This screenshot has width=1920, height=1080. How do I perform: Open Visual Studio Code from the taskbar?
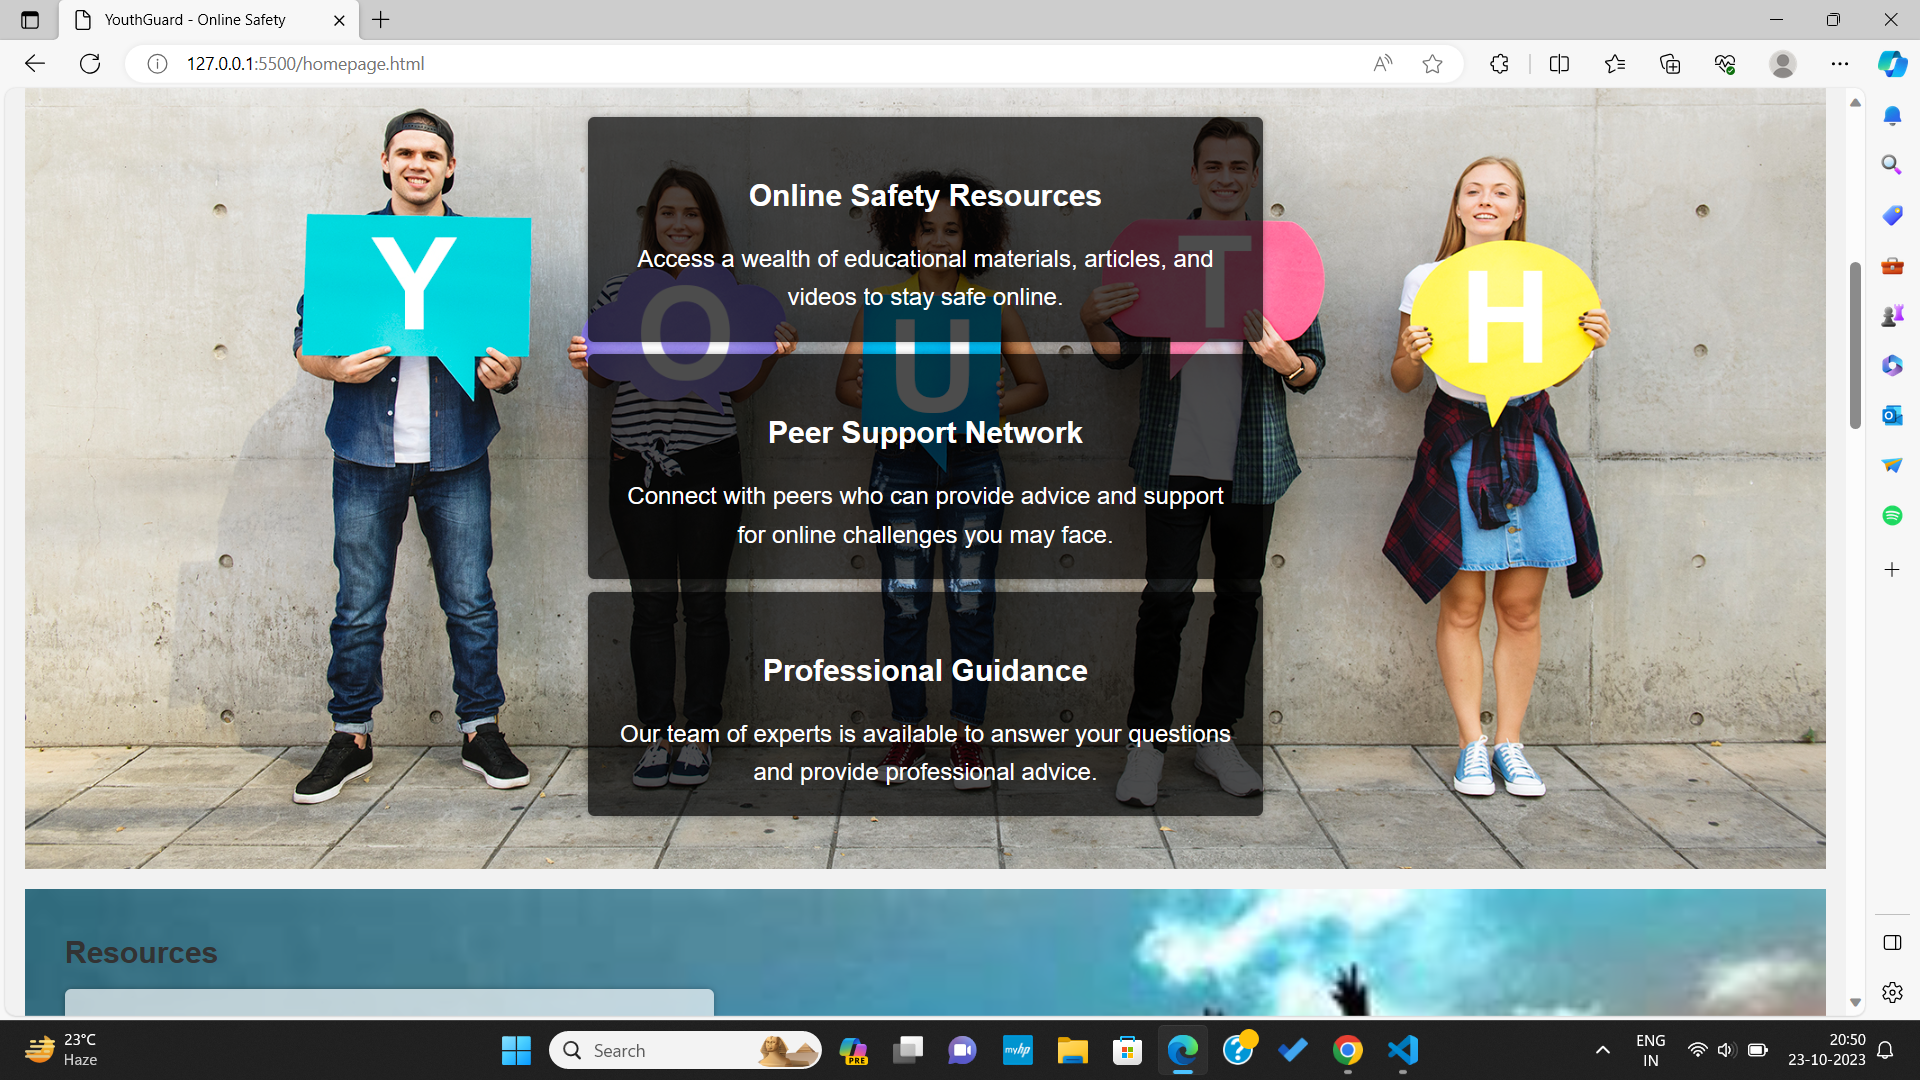pos(1403,1050)
